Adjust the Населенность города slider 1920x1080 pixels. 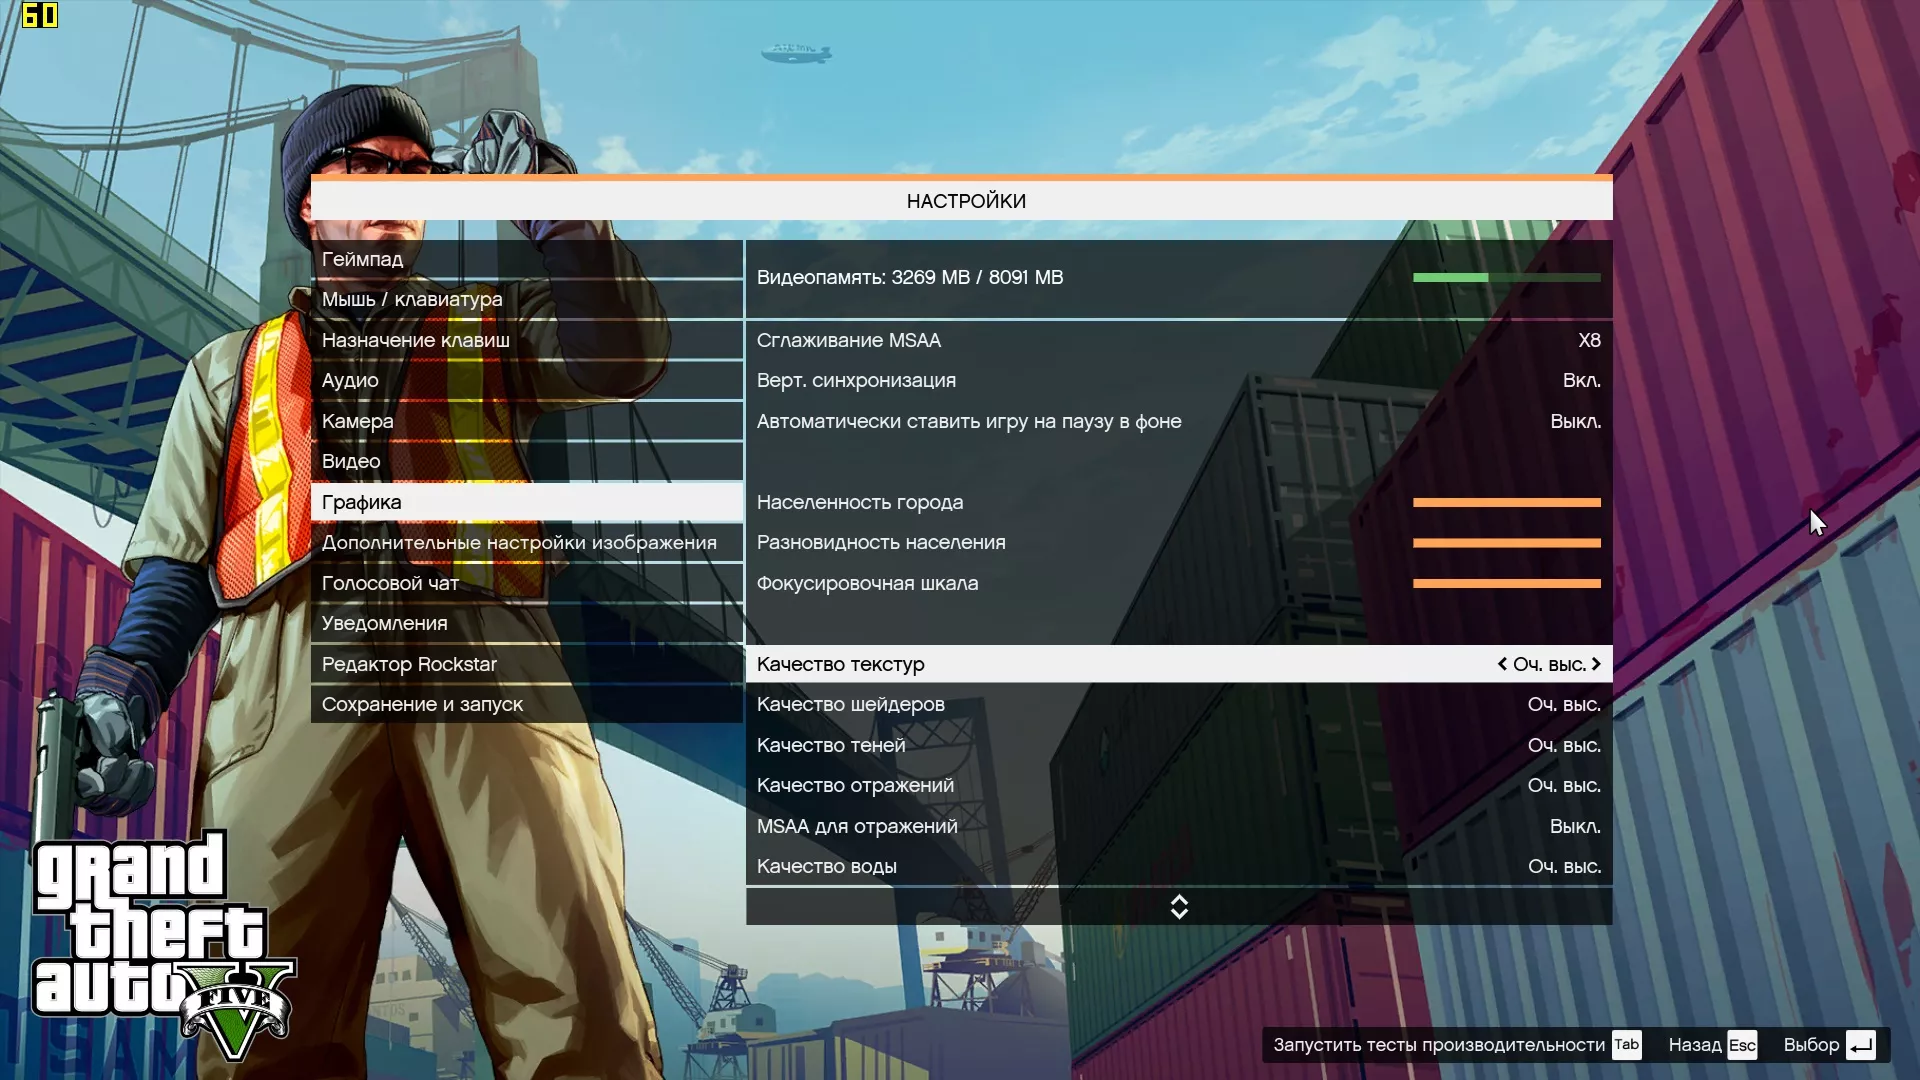point(1506,502)
